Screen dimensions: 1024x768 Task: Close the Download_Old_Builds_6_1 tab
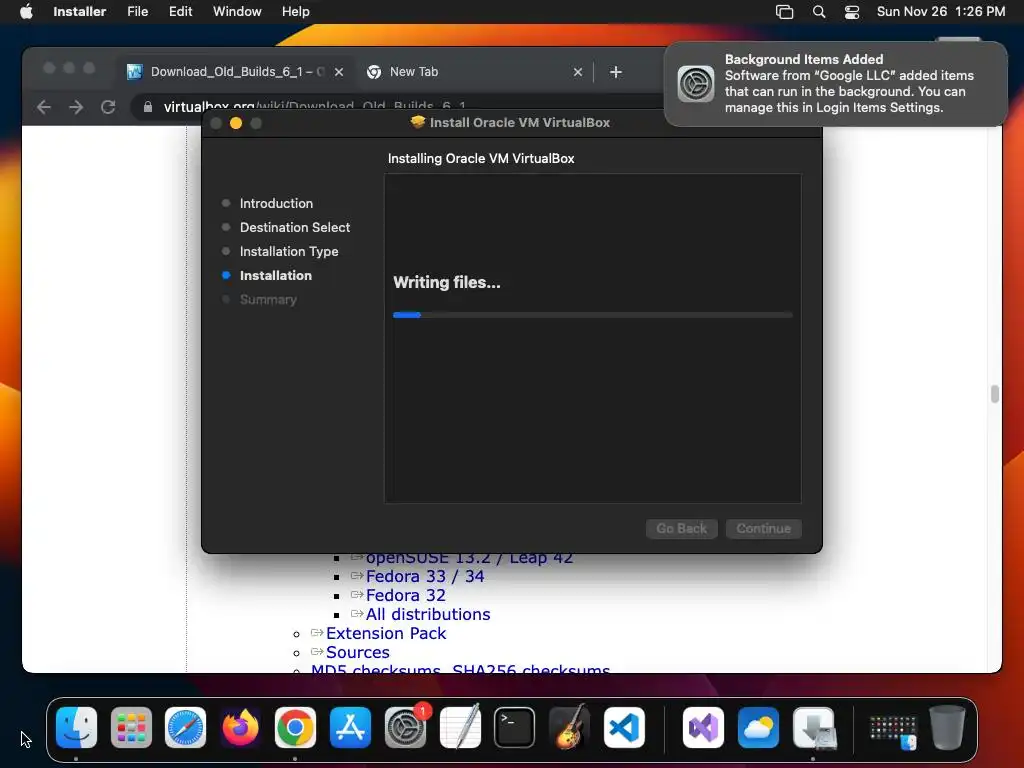[x=339, y=72]
